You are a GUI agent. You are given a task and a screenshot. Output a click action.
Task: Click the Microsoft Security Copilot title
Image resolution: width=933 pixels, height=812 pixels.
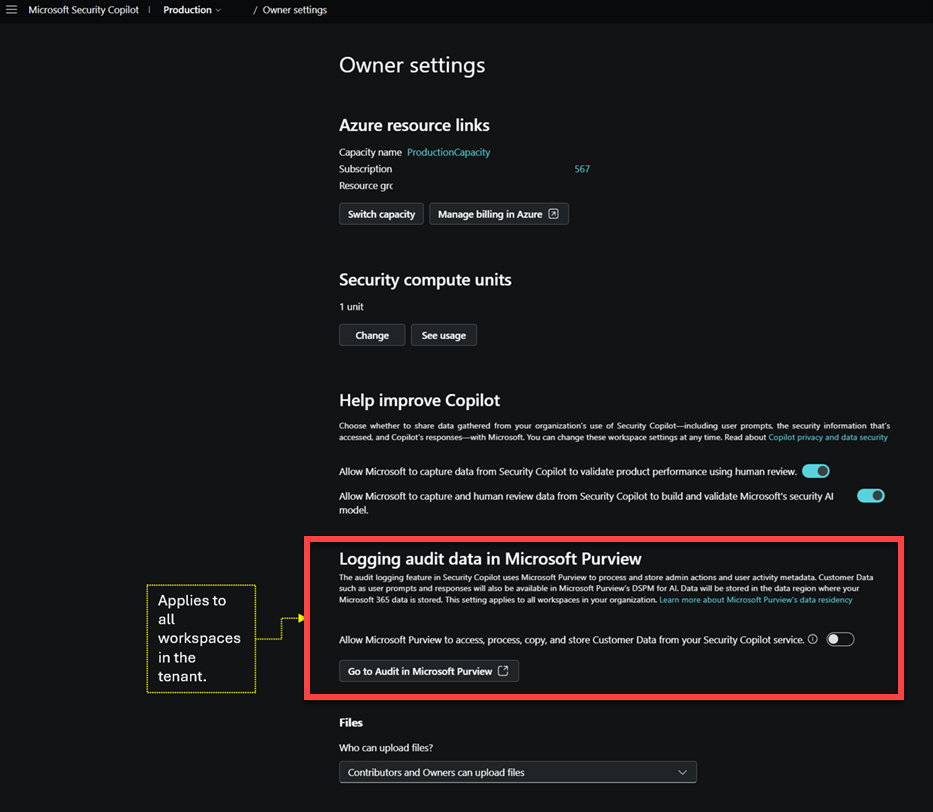pyautogui.click(x=83, y=10)
